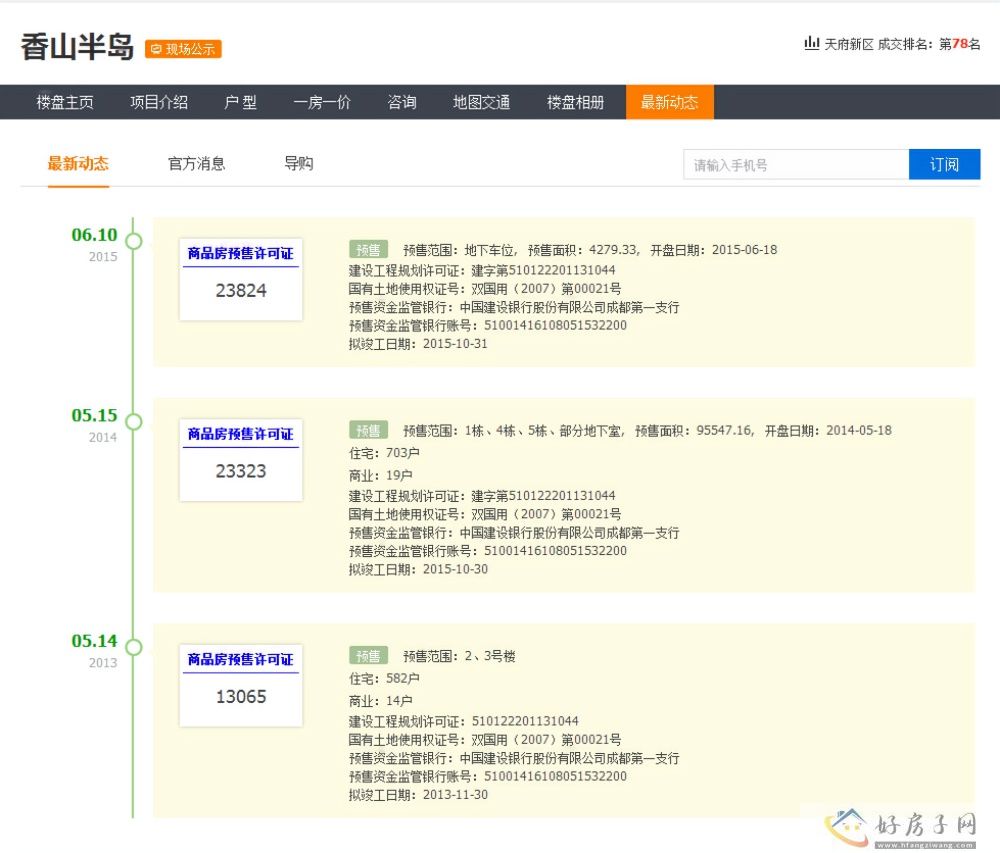Click the 现场公示 orange badge icon
Image resolution: width=1000 pixels, height=853 pixels.
(183, 49)
